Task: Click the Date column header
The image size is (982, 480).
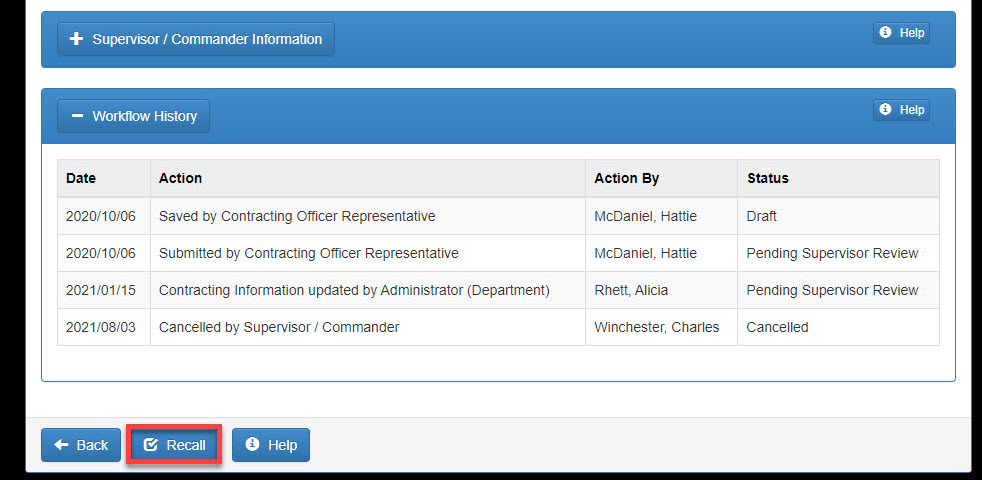Action: click(81, 178)
